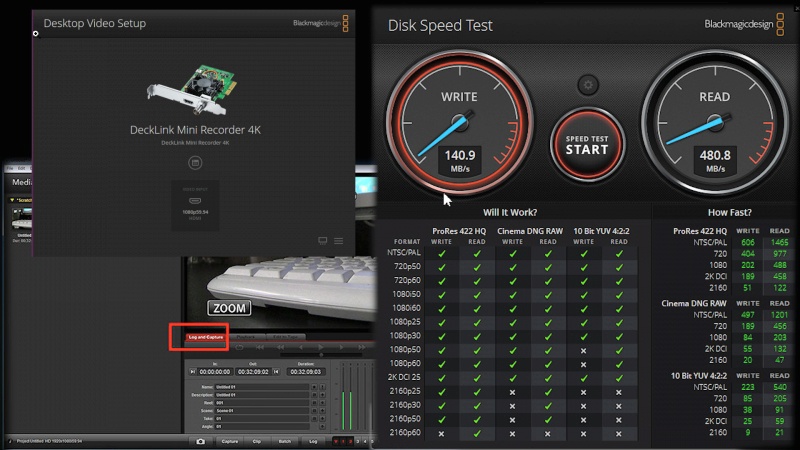Switch Desktop Video Setup to list view
The width and height of the screenshot is (800, 450).
coord(339,241)
